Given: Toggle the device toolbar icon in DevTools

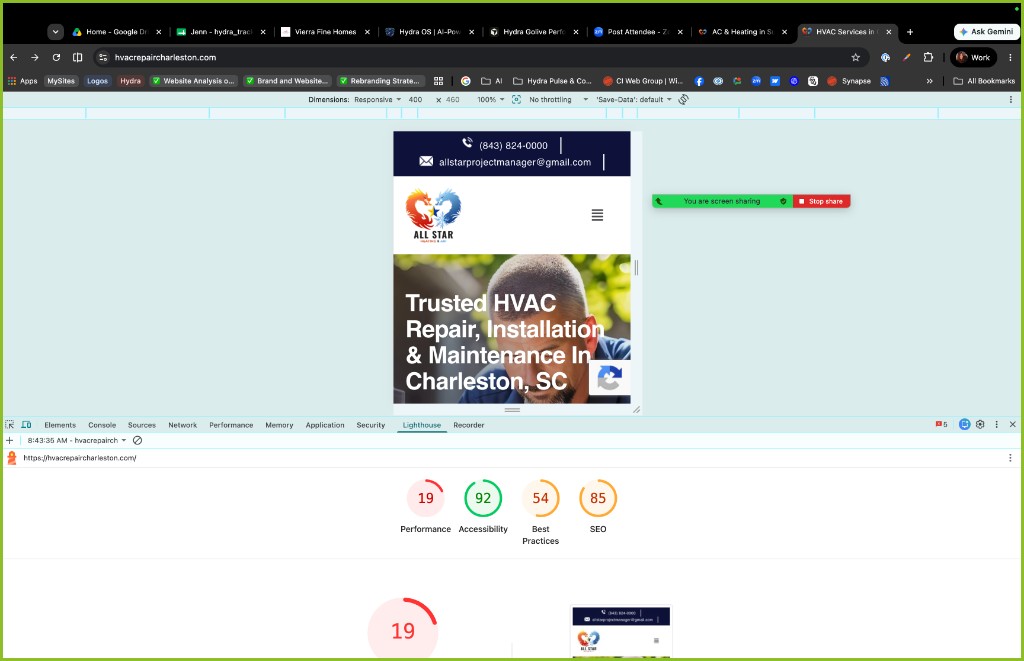Looking at the screenshot, I should [26, 425].
